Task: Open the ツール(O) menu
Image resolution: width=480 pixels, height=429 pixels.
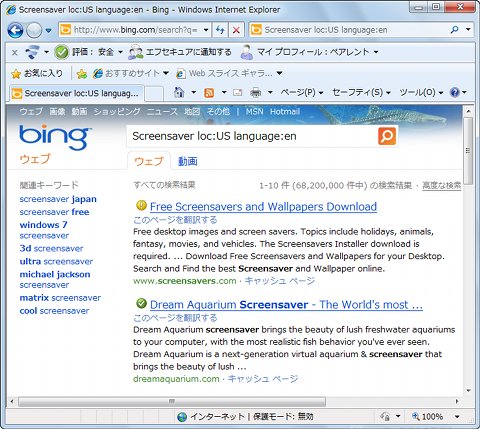Action: tap(421, 92)
